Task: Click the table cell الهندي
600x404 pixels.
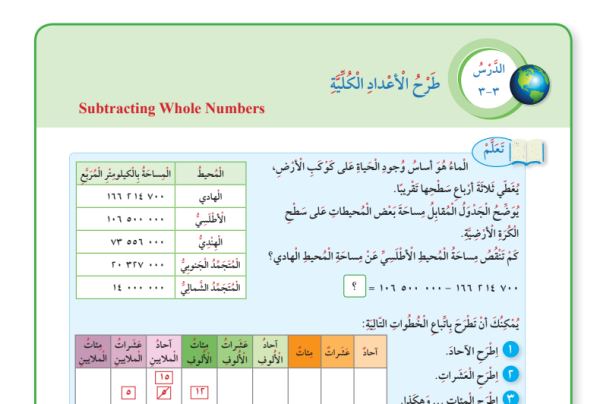Action: point(210,242)
